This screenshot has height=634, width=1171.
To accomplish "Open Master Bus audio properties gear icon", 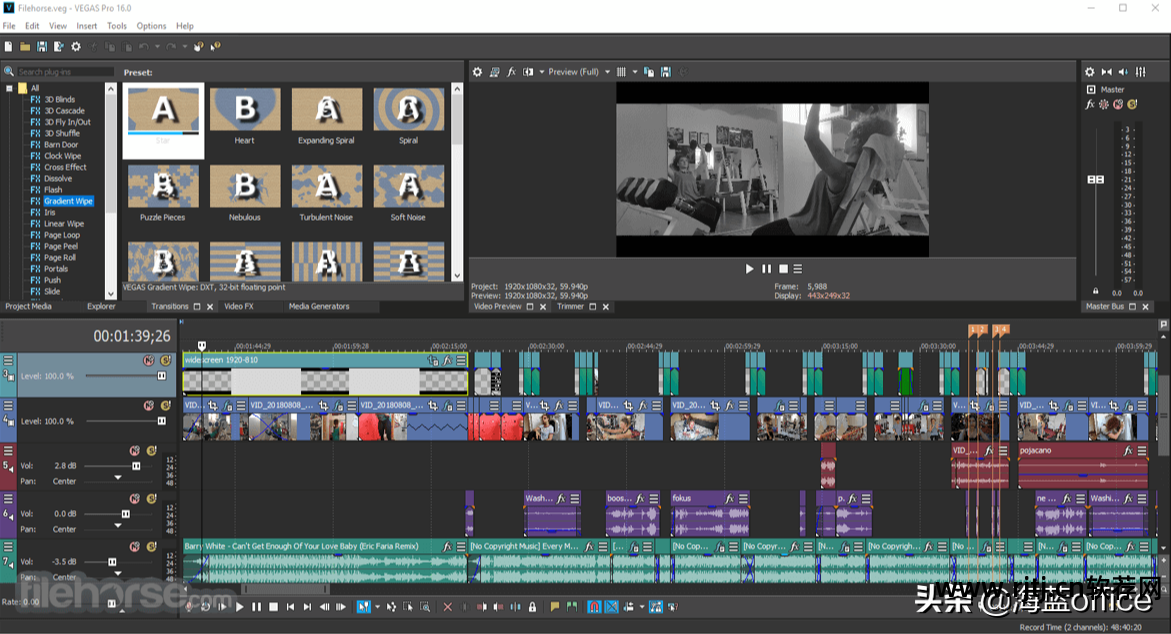I will coord(1090,72).
